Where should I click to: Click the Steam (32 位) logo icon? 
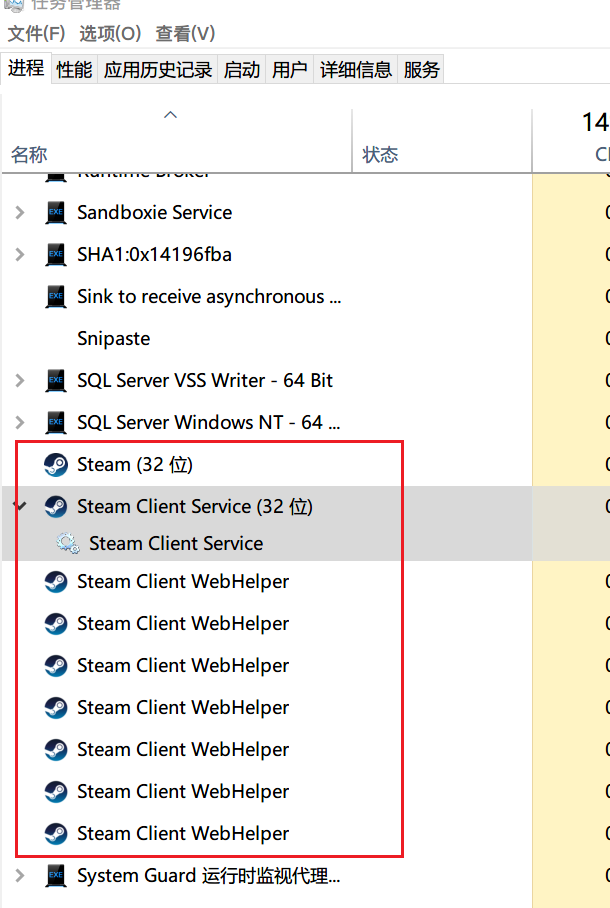(56, 464)
